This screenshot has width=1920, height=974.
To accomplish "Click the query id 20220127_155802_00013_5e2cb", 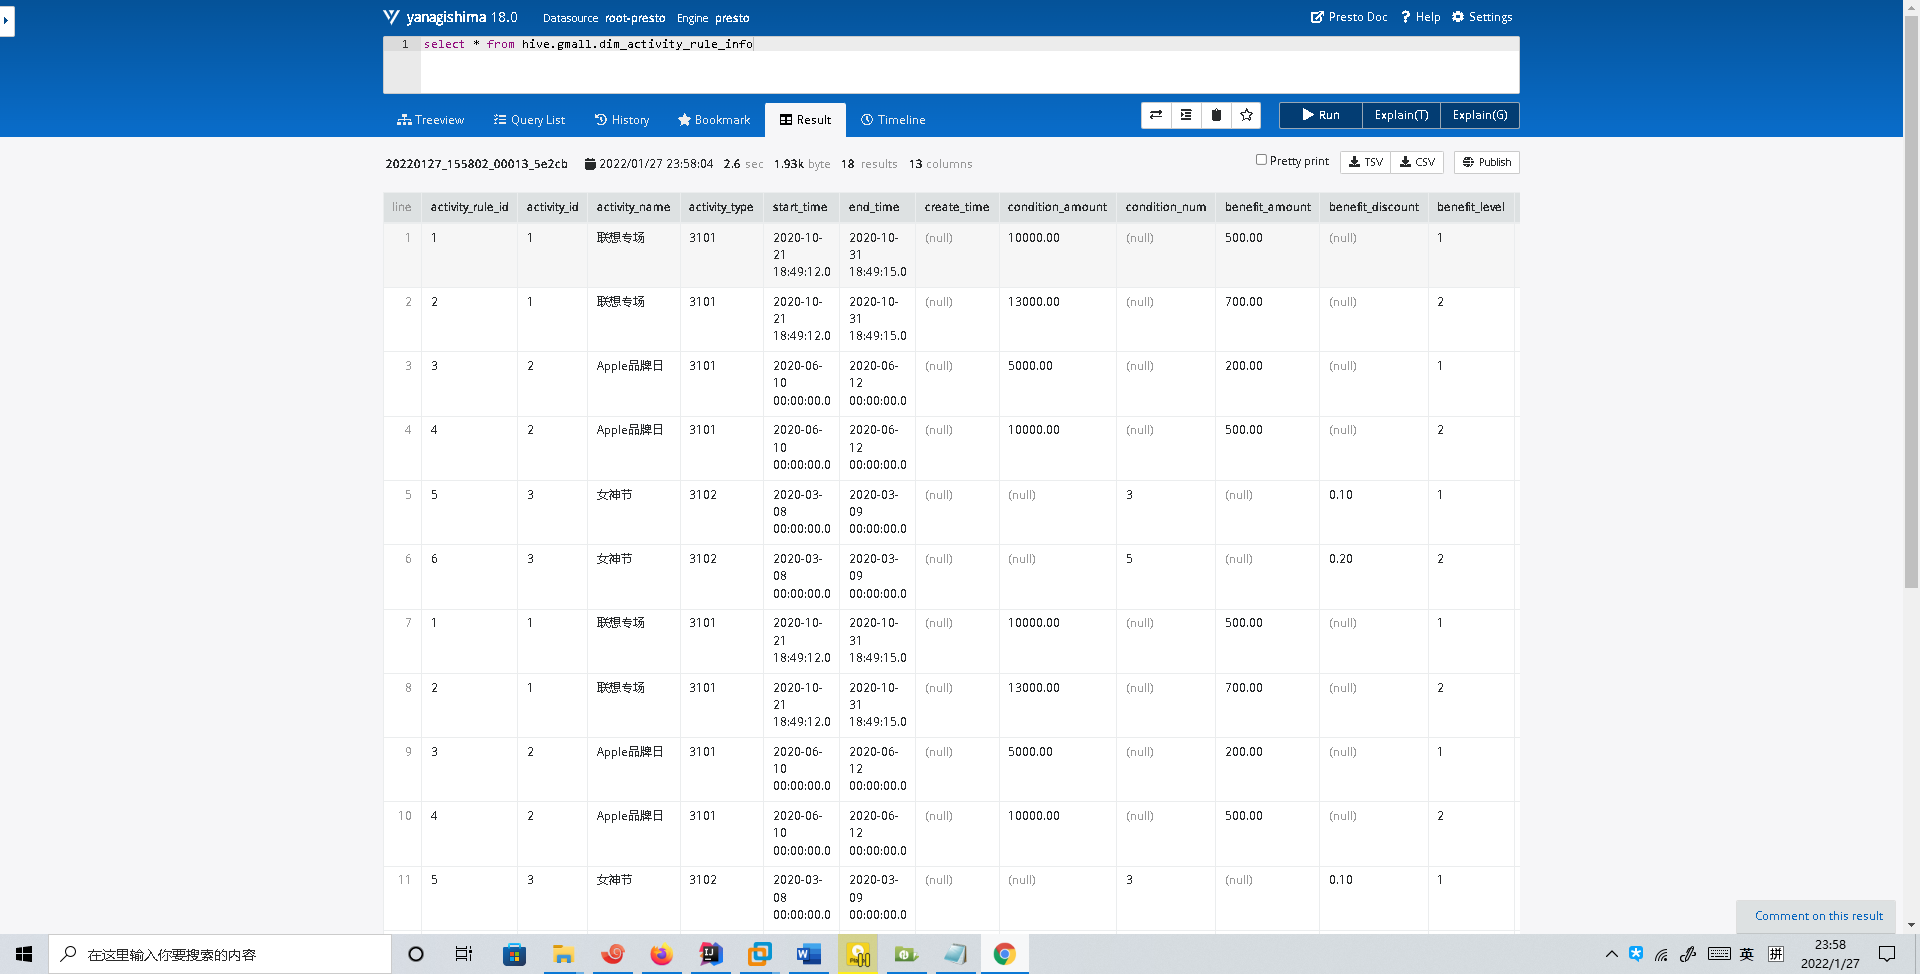I will 476,164.
